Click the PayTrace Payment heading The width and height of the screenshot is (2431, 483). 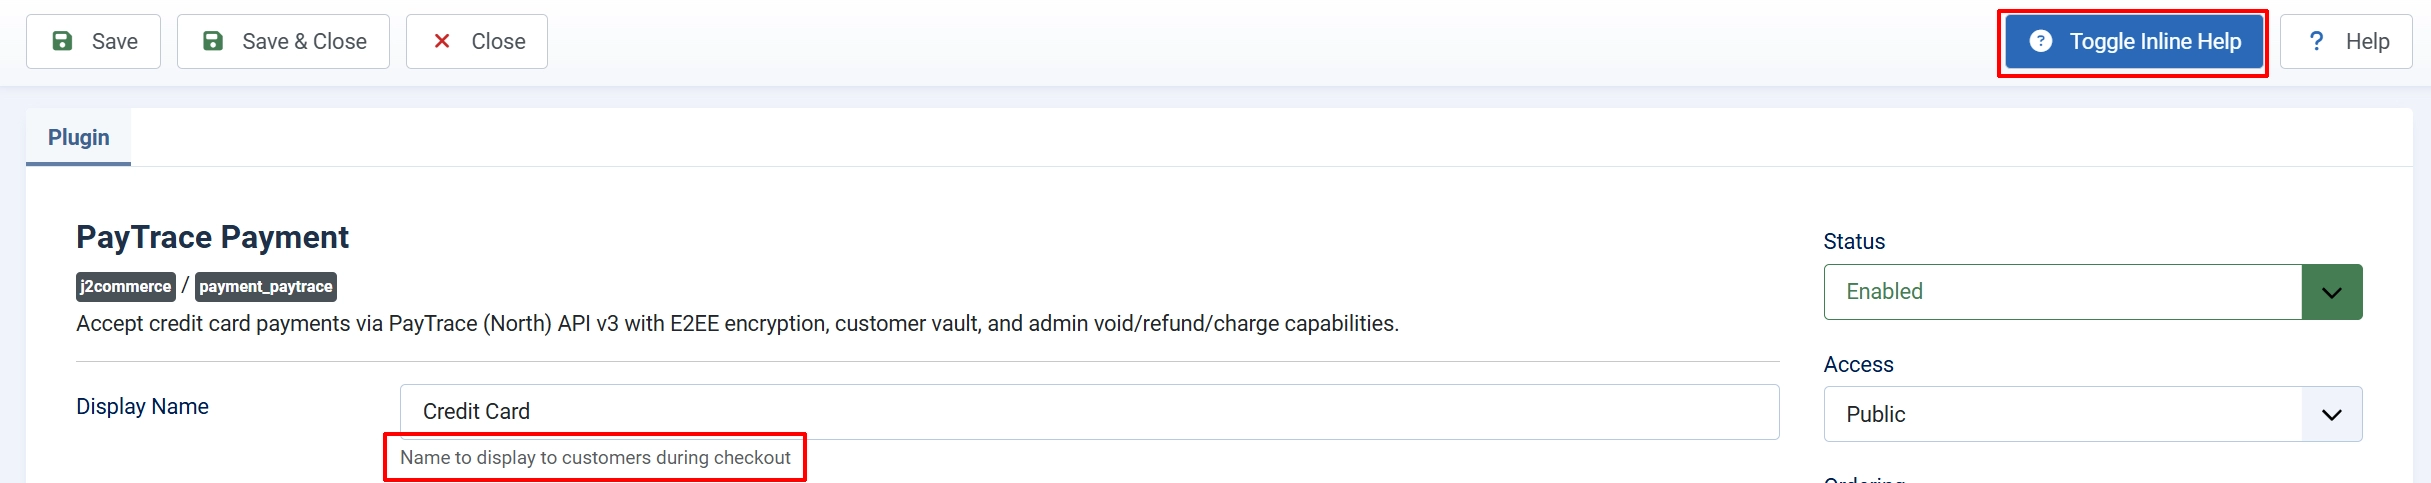click(x=212, y=237)
